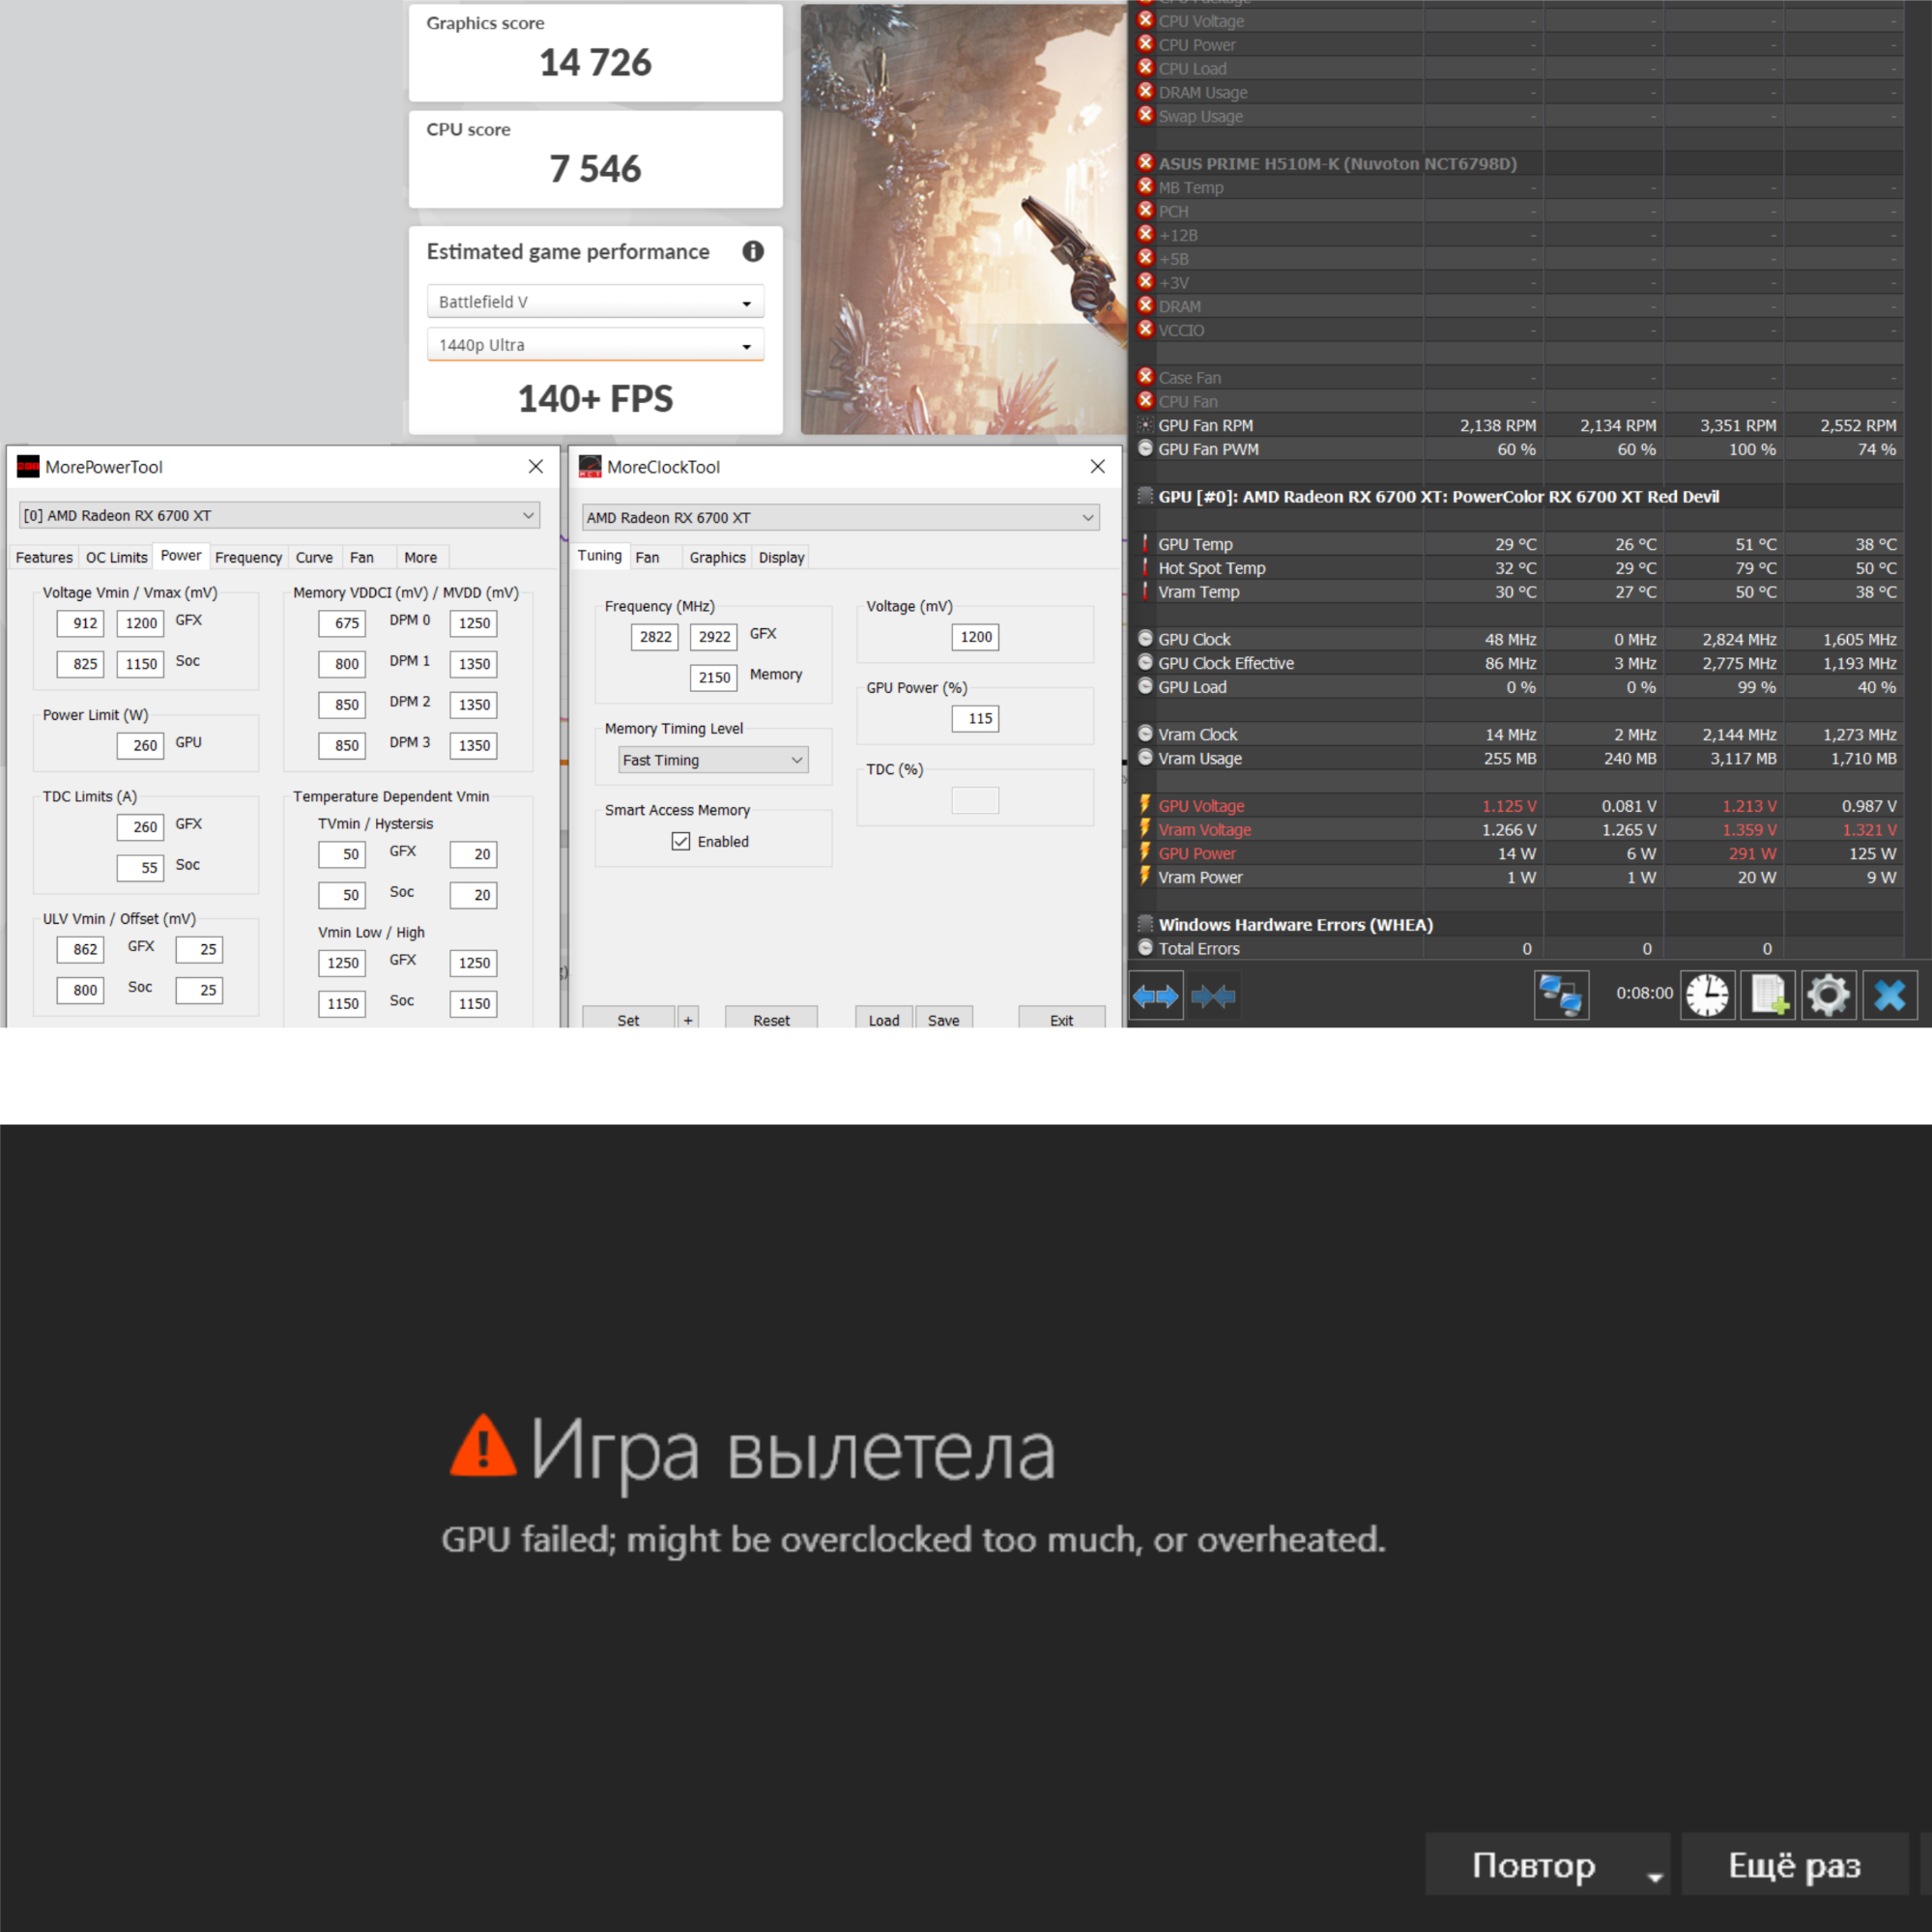Expand the Fast Timing memory level dropdown
The width and height of the screenshot is (1932, 1932).
[712, 760]
